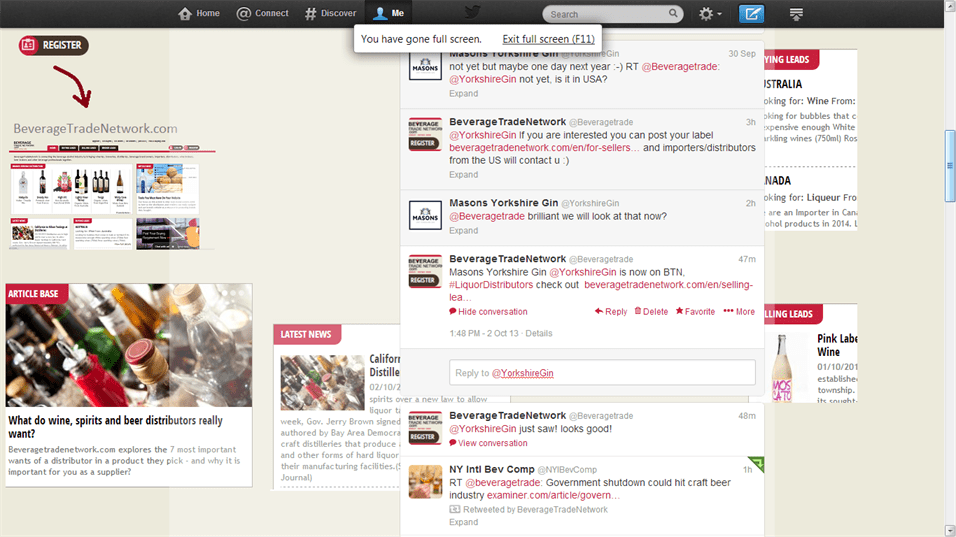Open the Connect tab
The image size is (956, 537).
pyautogui.click(x=262, y=13)
